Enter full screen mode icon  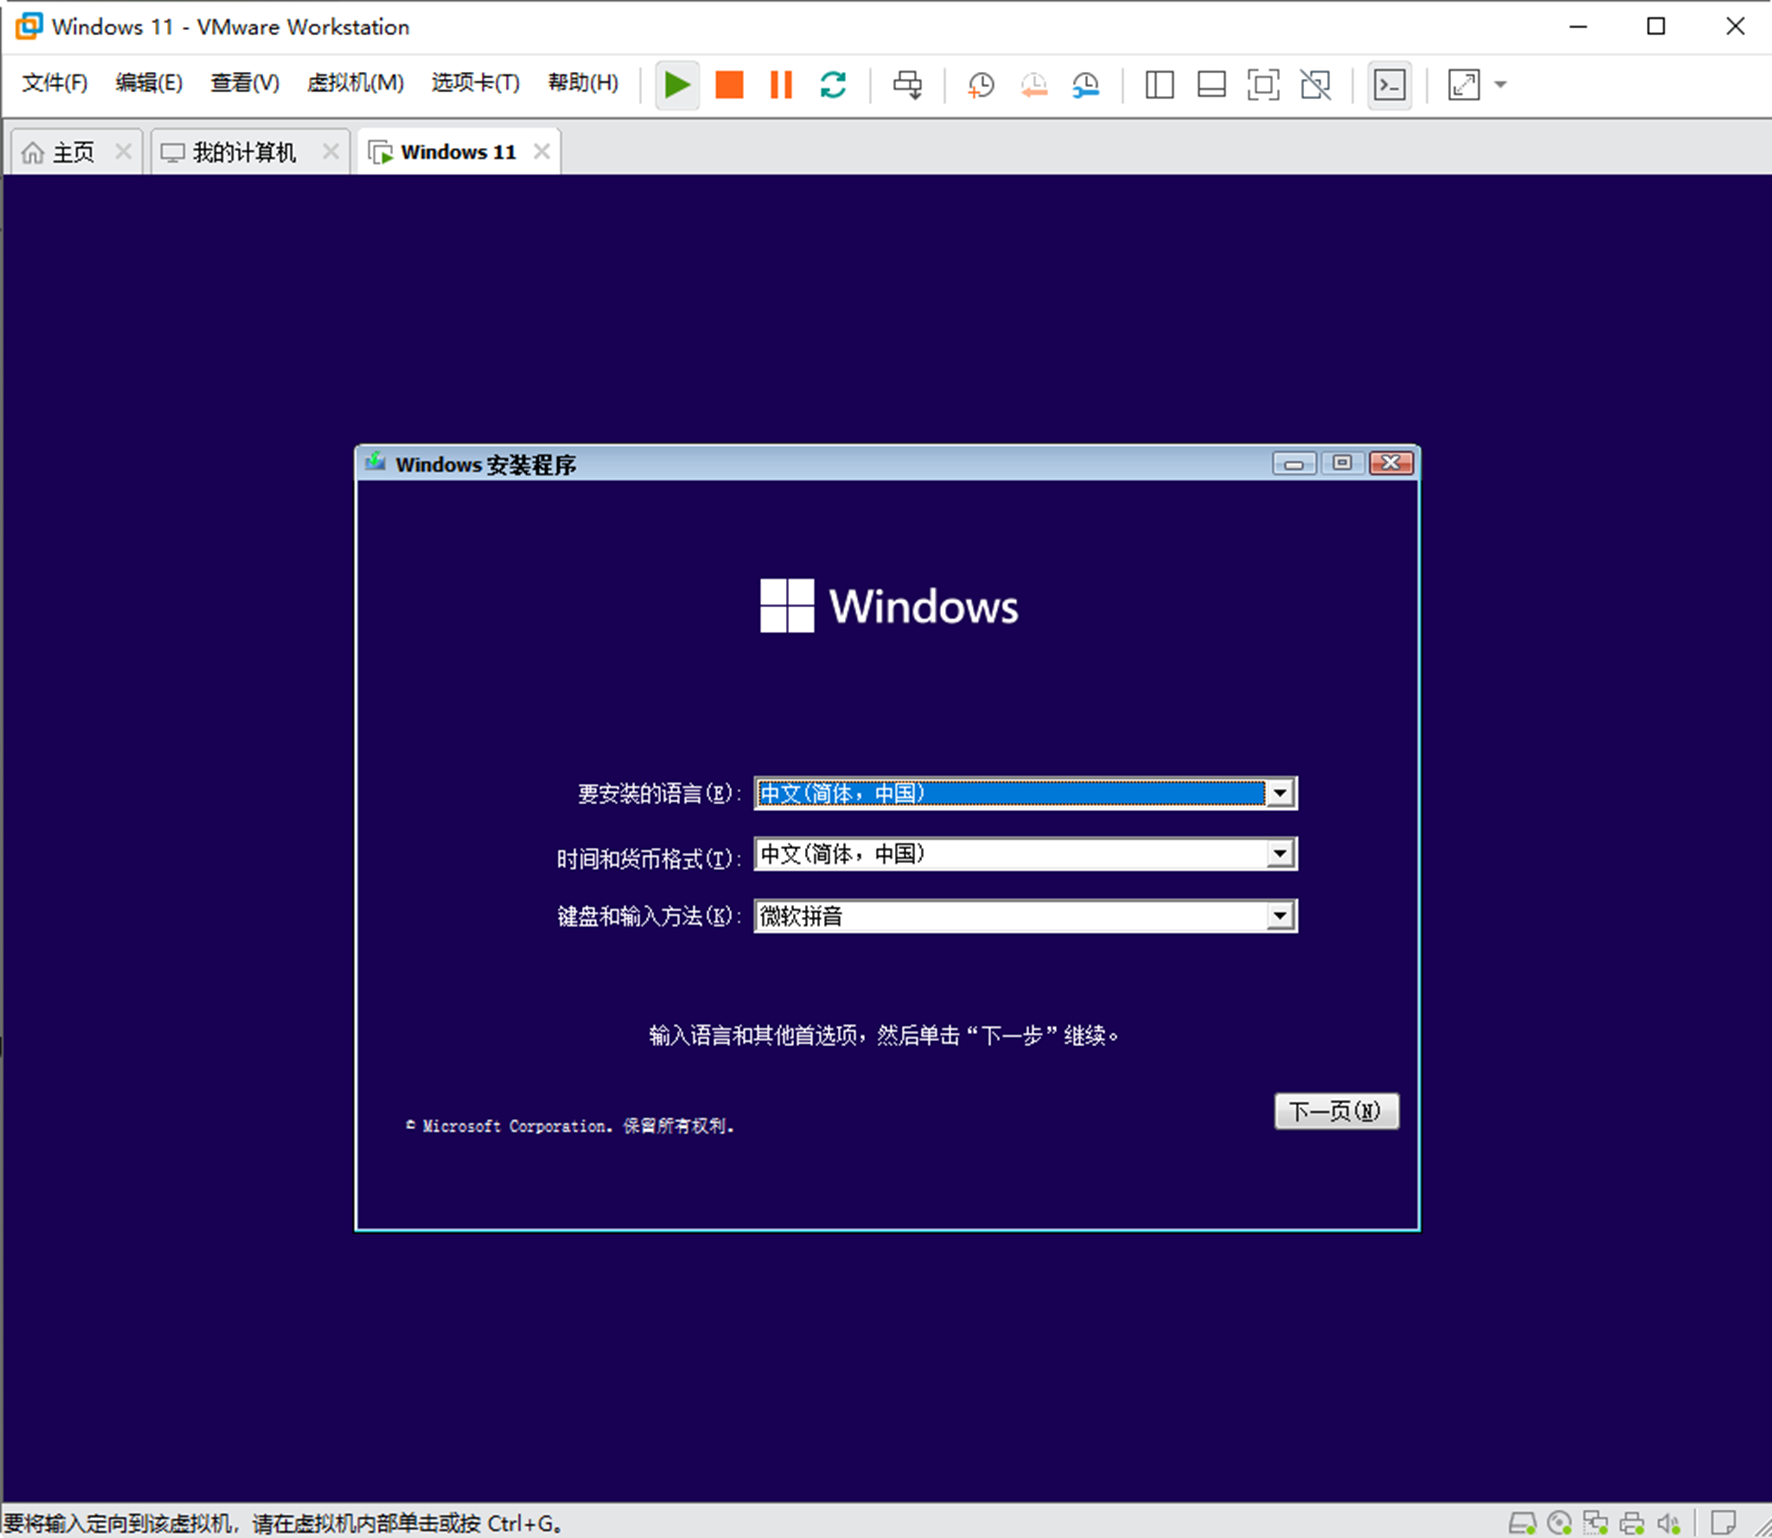[1263, 85]
